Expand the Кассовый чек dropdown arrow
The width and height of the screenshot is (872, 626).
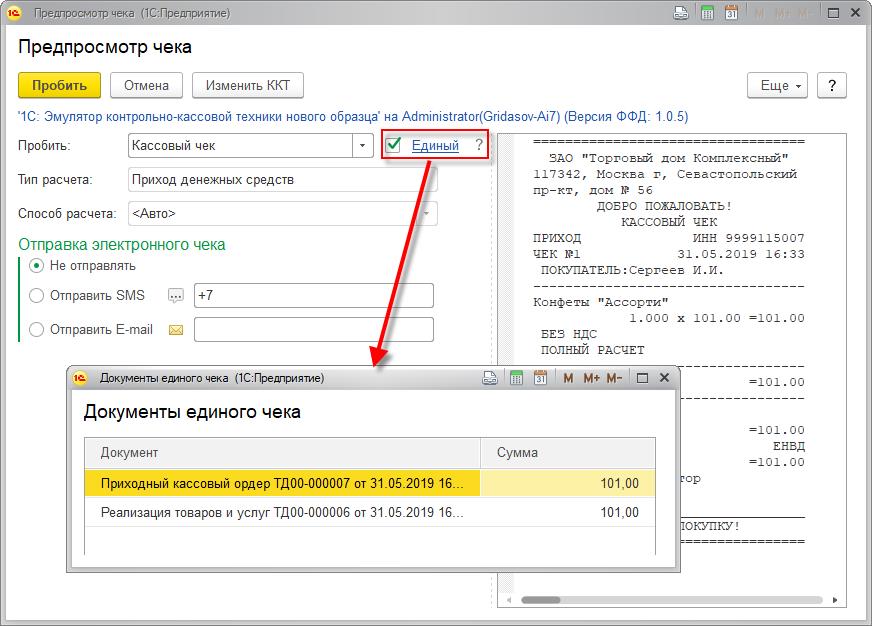362,146
